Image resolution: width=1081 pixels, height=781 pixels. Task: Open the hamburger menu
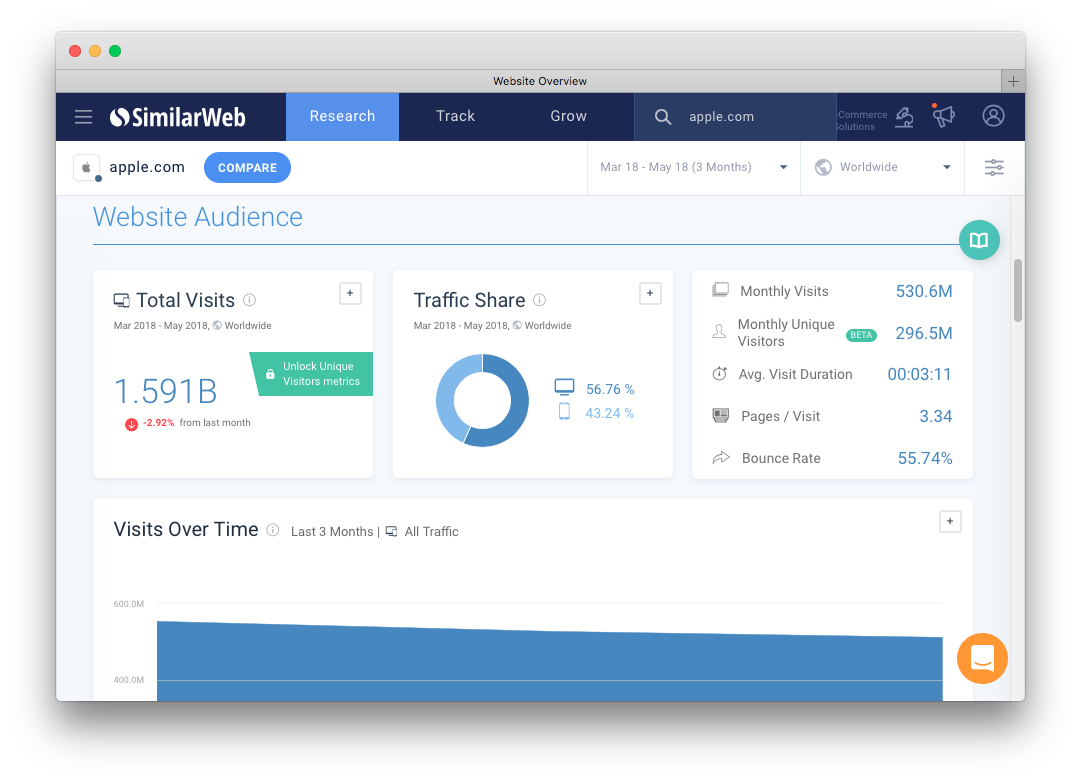tap(83, 116)
